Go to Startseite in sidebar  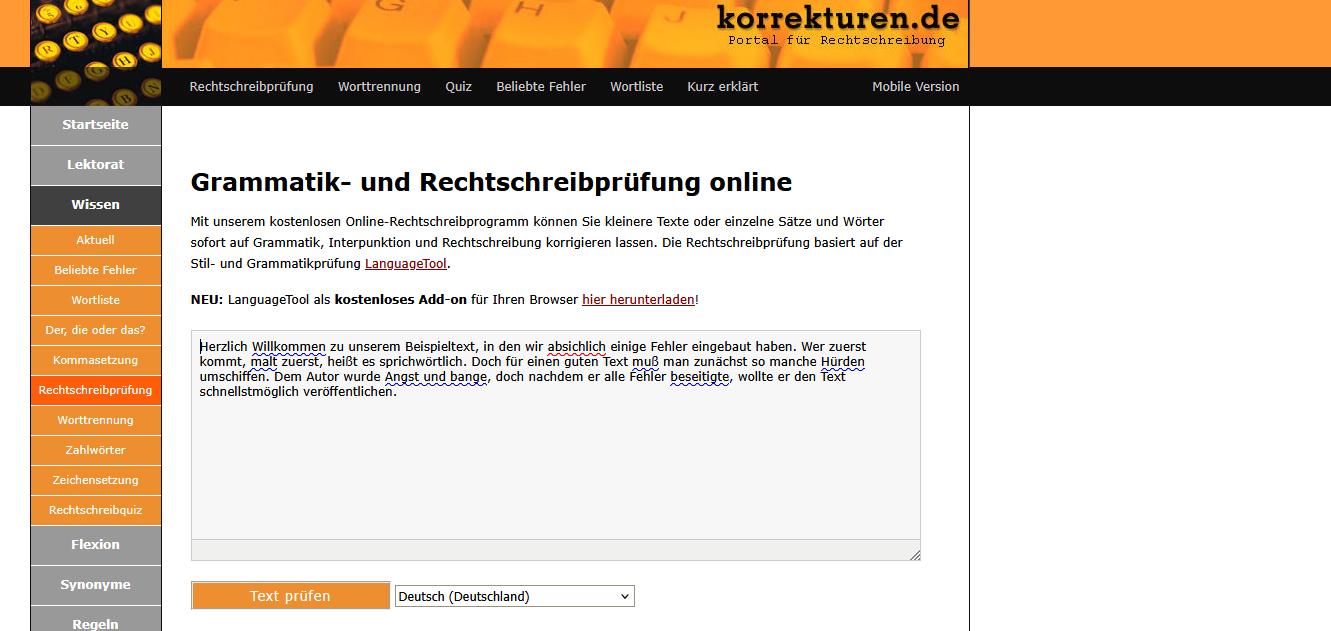coord(95,125)
